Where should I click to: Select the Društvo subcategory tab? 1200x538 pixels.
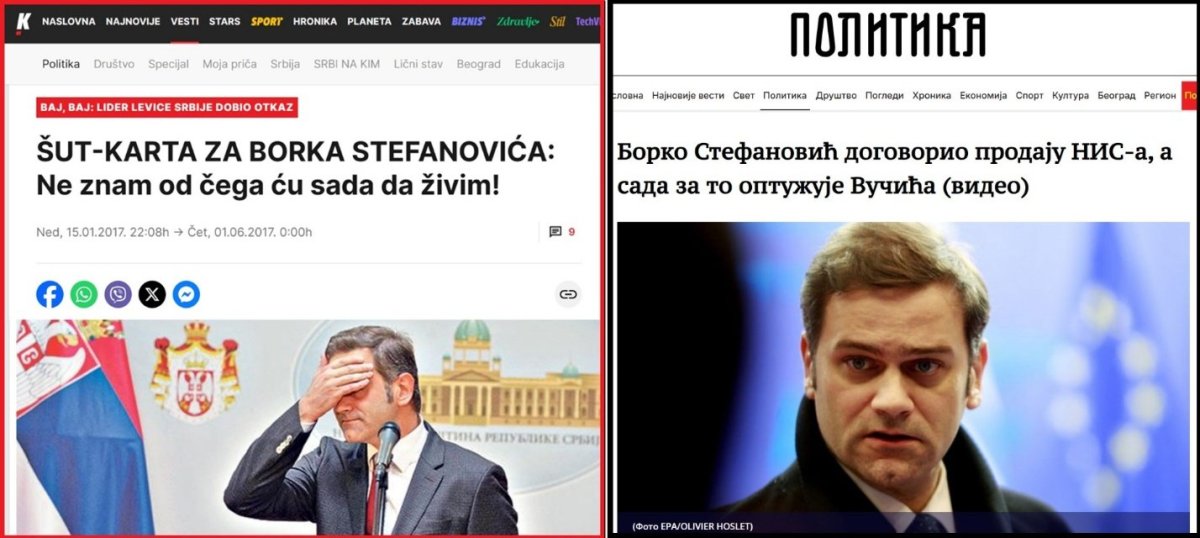(x=114, y=64)
